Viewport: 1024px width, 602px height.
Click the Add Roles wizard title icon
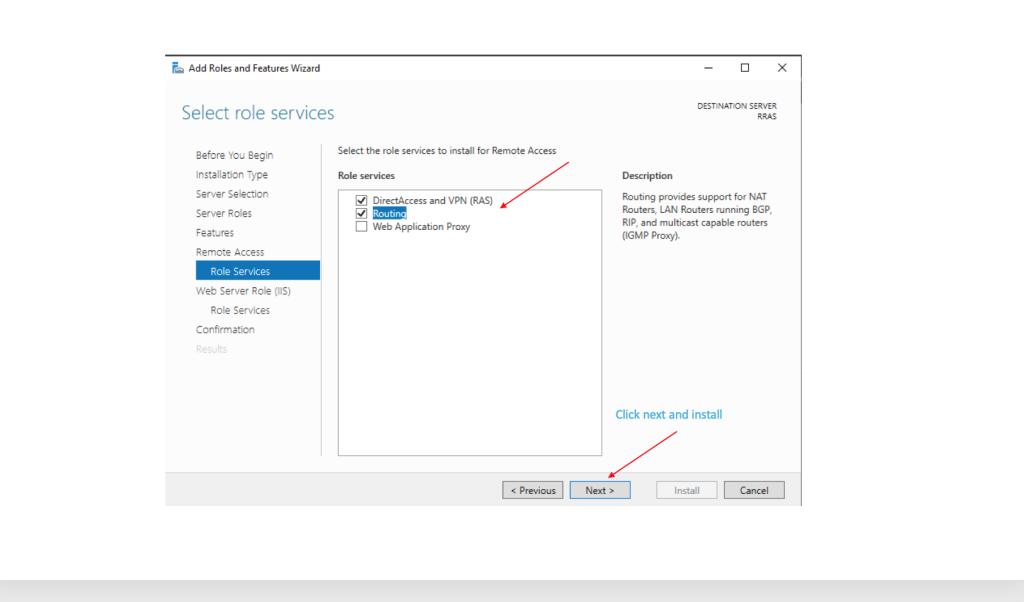pos(177,68)
